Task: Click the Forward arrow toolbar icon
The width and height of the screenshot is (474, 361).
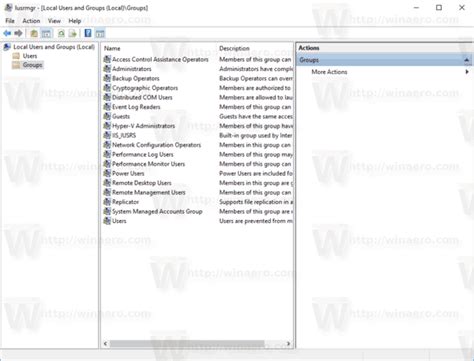Action: coord(18,33)
